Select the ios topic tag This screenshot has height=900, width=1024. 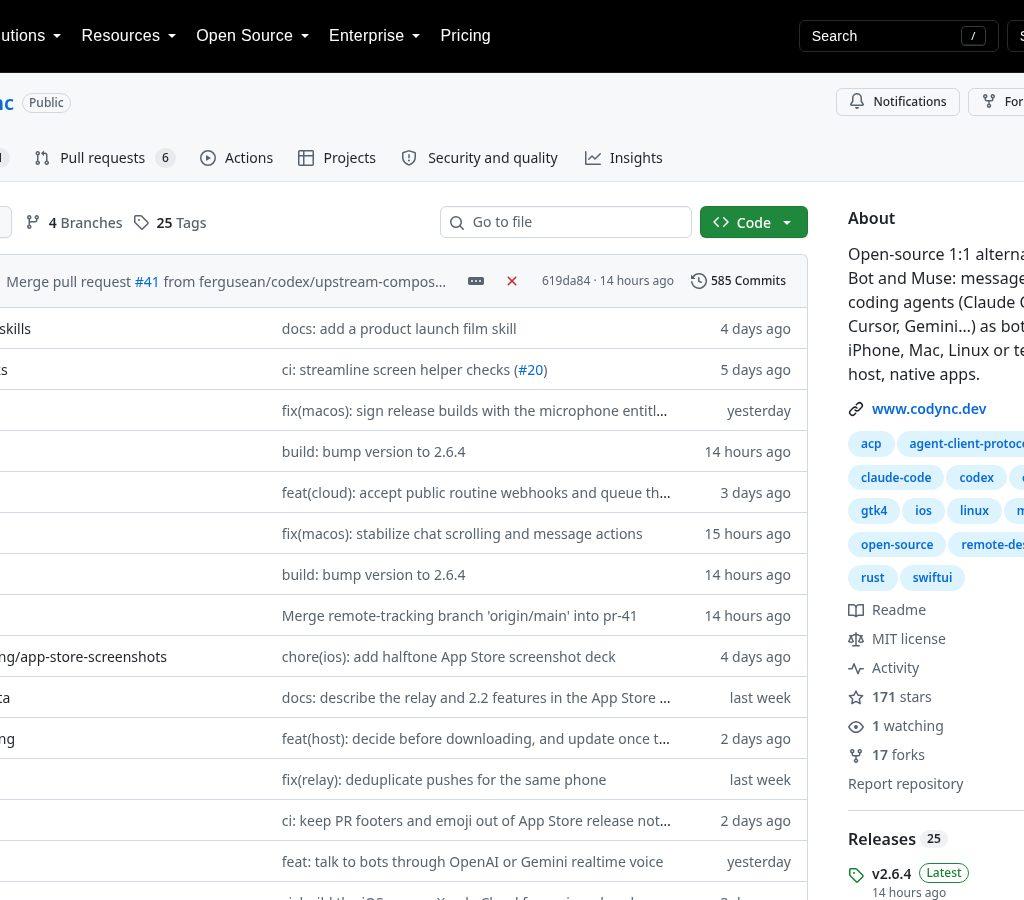(x=923, y=511)
